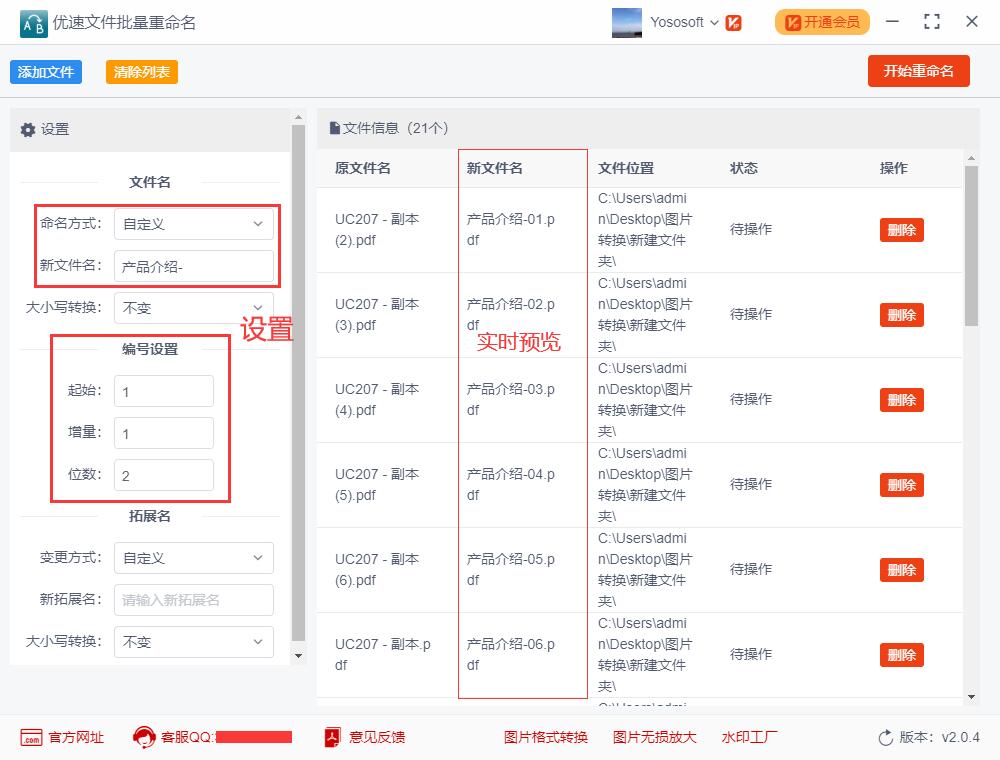Screen dimensions: 1000x760
Task: Expand the Yososoft account dropdown arrow
Action: tap(714, 23)
